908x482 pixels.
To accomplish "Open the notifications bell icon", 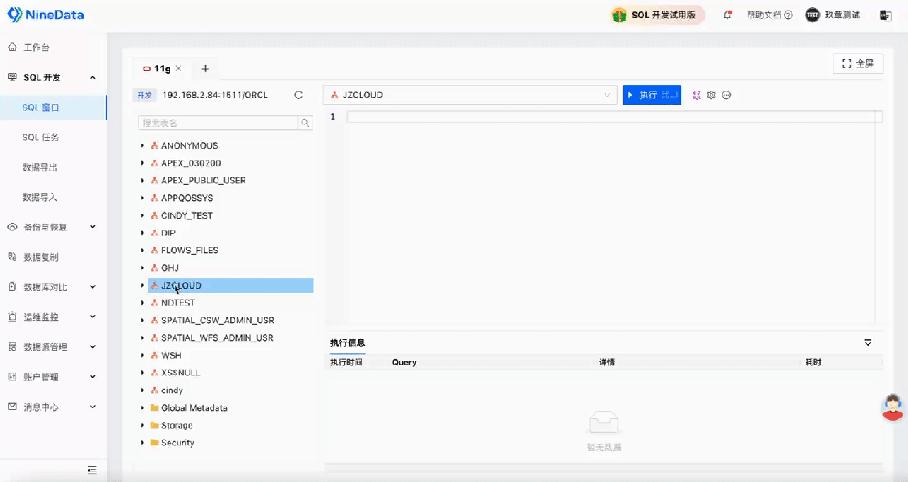I will pyautogui.click(x=727, y=15).
